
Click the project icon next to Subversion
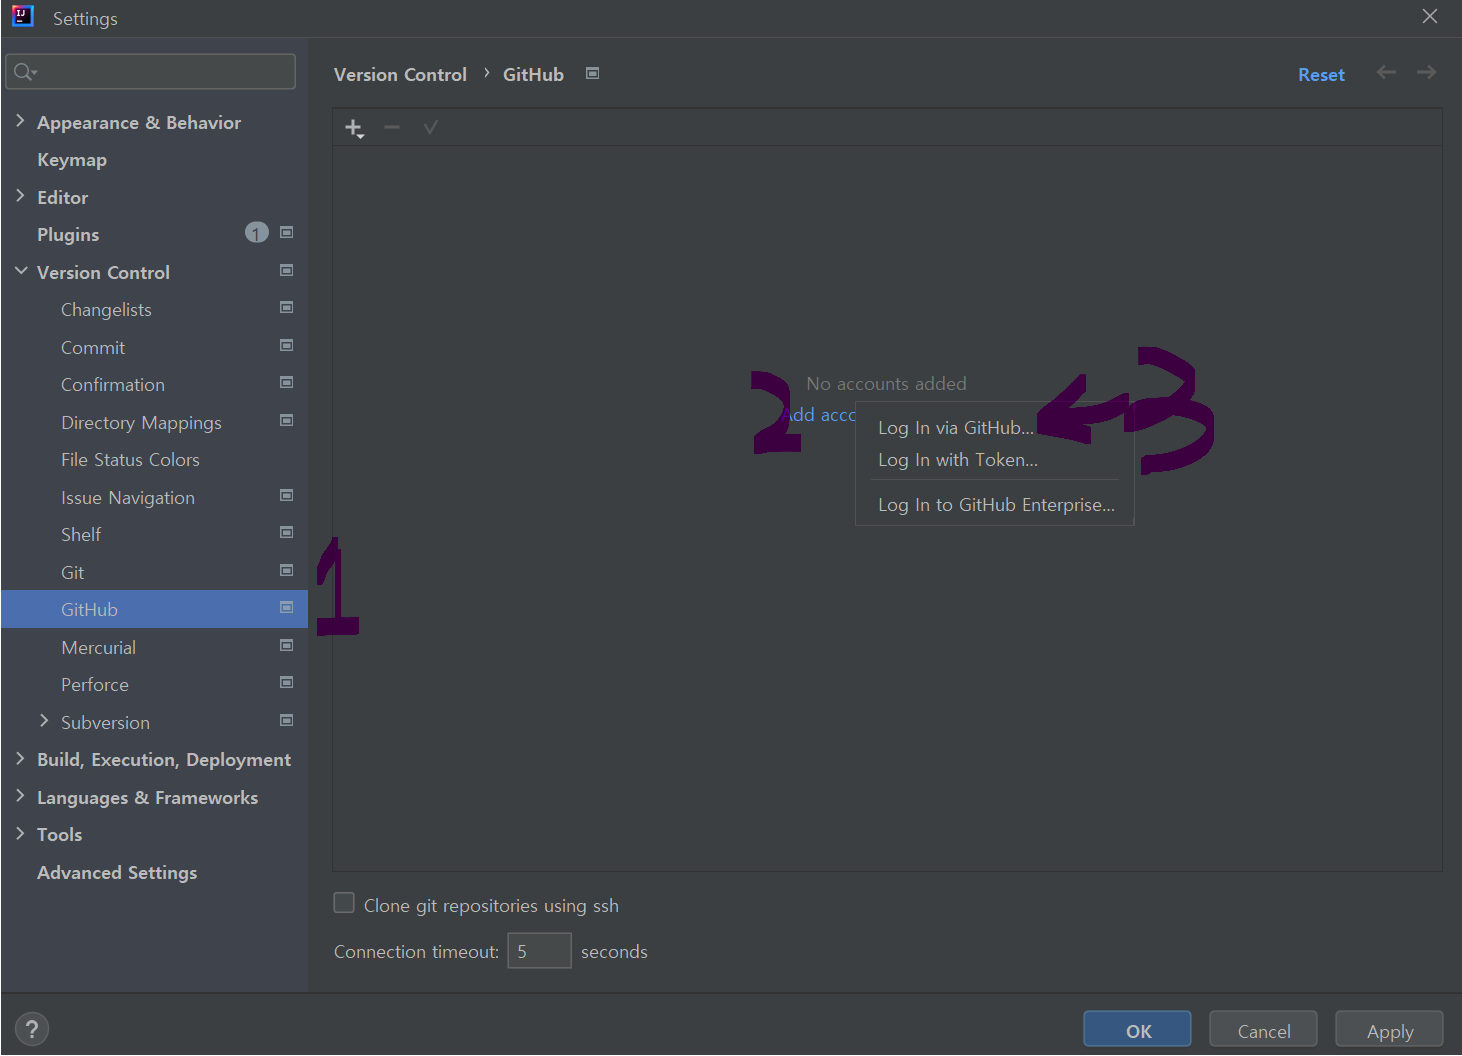(x=287, y=720)
